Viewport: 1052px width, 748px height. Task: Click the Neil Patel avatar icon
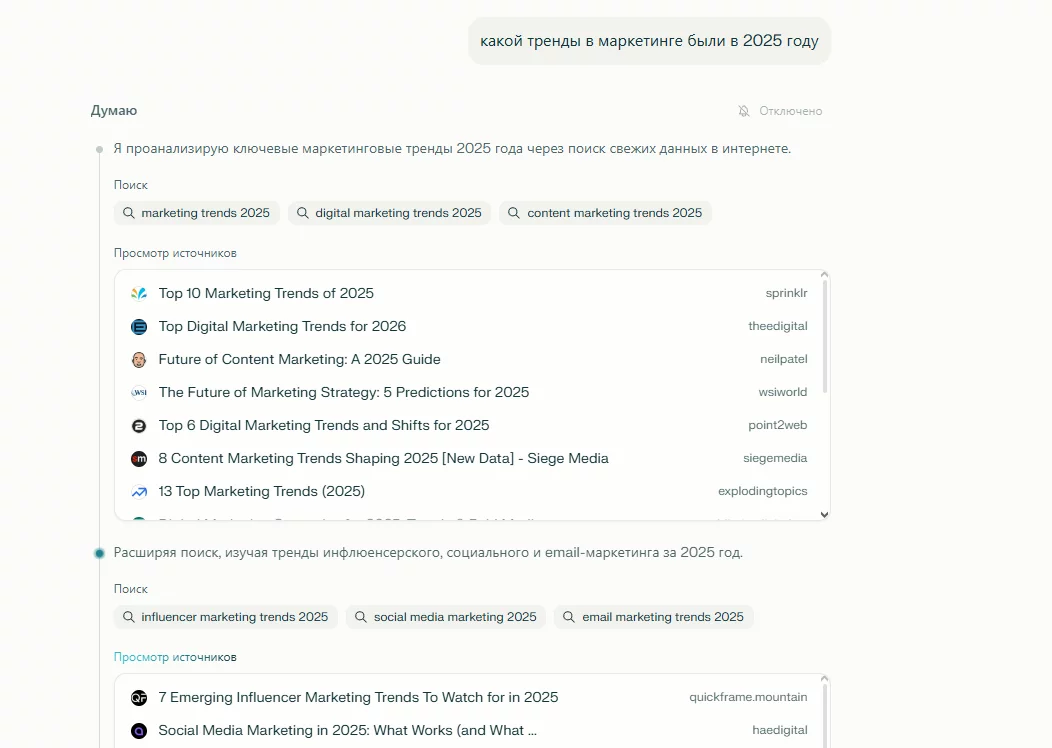tap(139, 360)
